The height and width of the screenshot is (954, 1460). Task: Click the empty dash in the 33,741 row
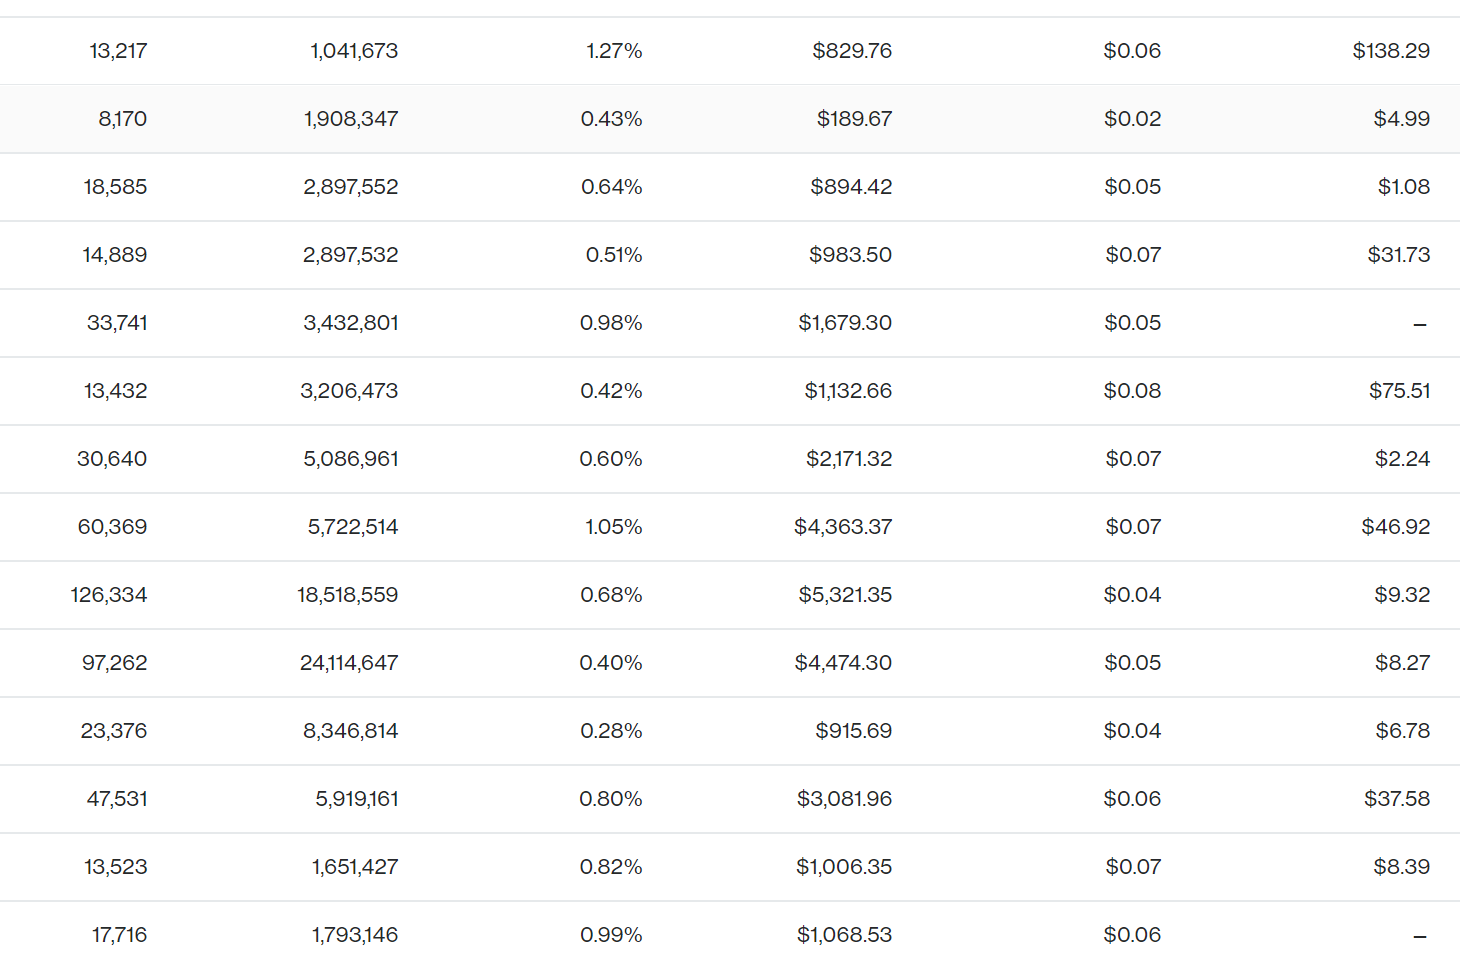[x=1419, y=324]
